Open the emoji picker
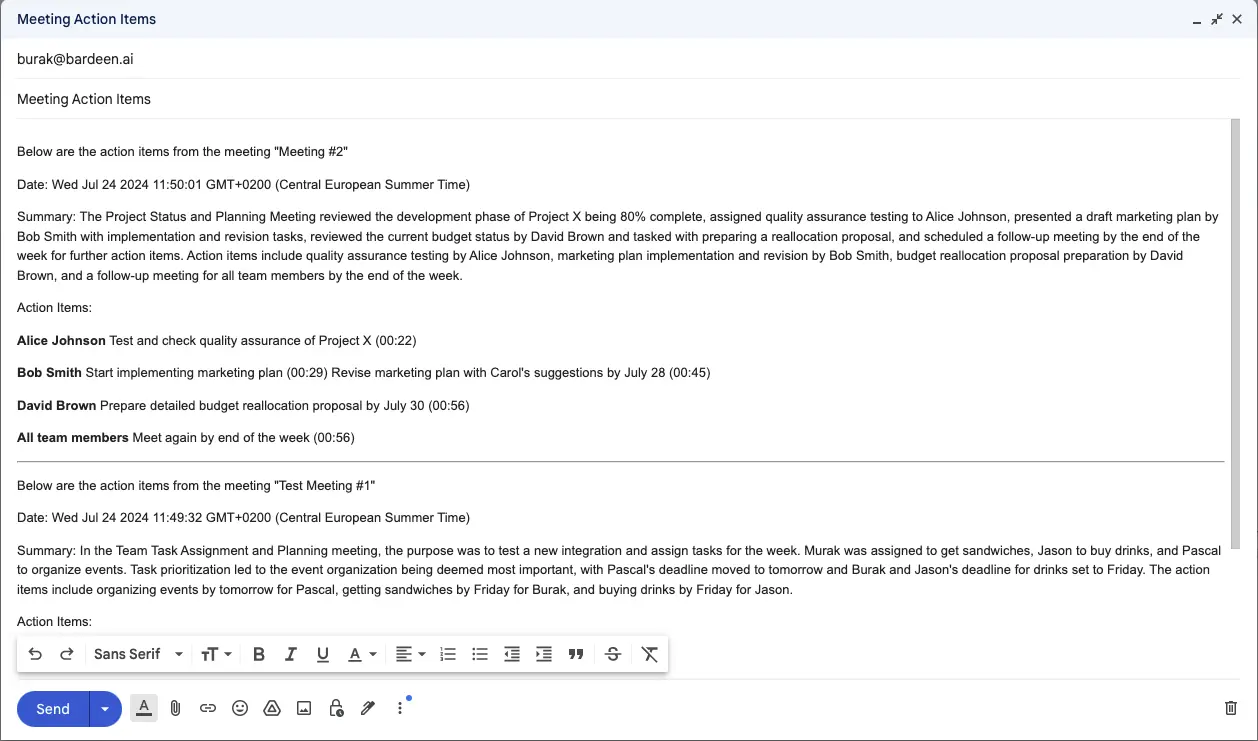1258x741 pixels. click(x=240, y=708)
